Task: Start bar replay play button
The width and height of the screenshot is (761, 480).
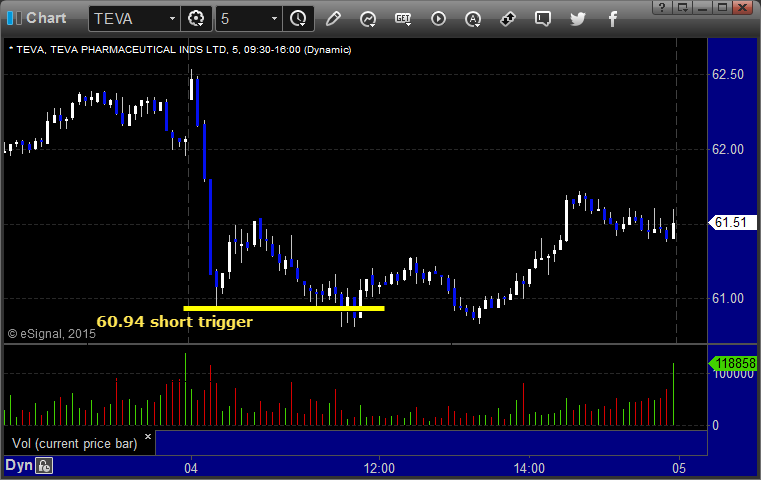Action: [x=438, y=19]
